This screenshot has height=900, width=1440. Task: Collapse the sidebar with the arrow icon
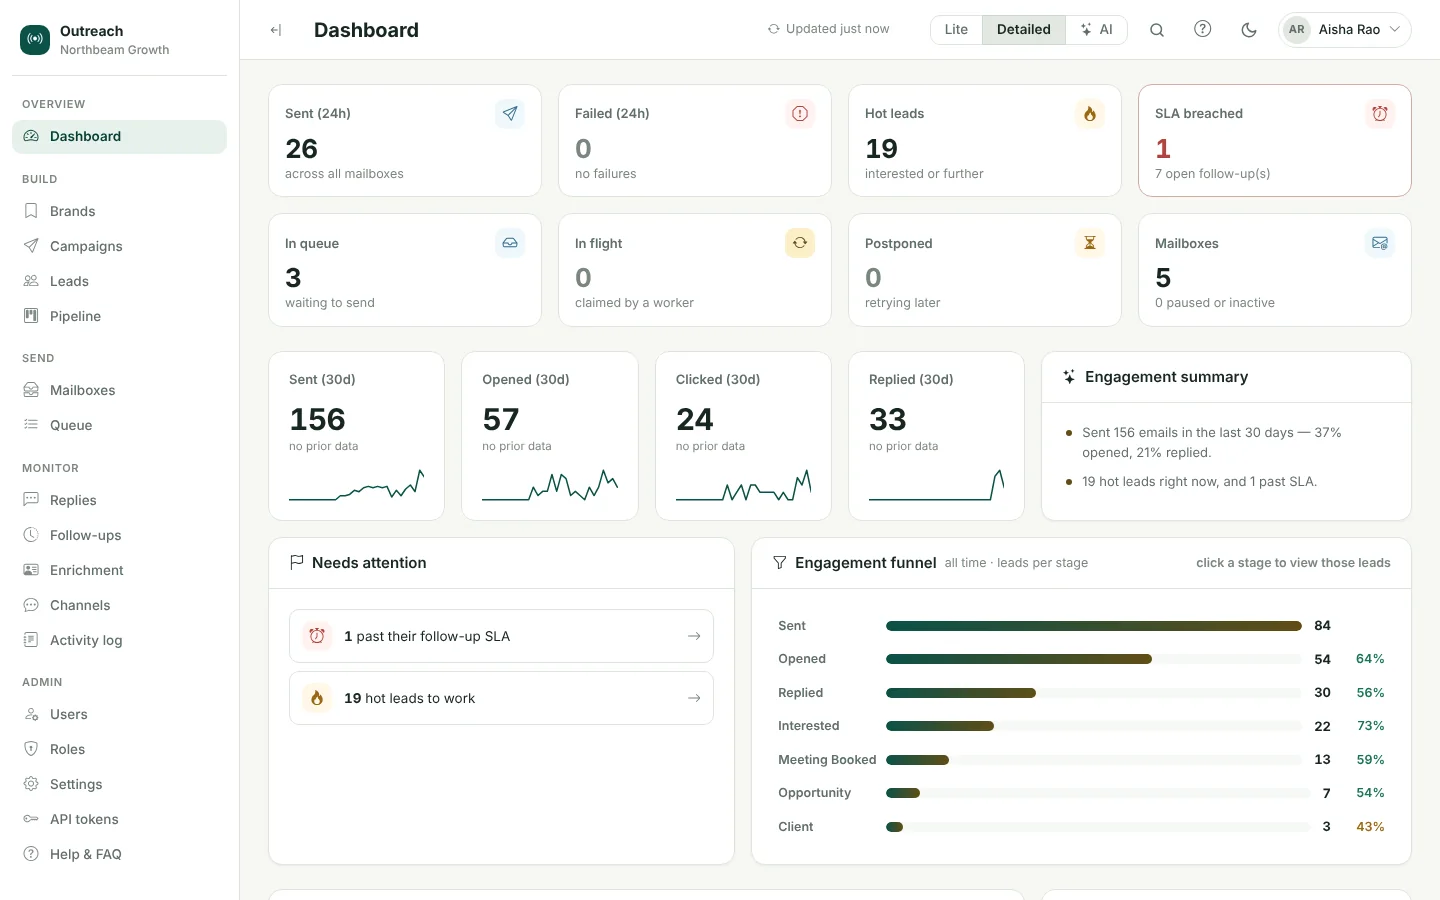pyautogui.click(x=275, y=30)
